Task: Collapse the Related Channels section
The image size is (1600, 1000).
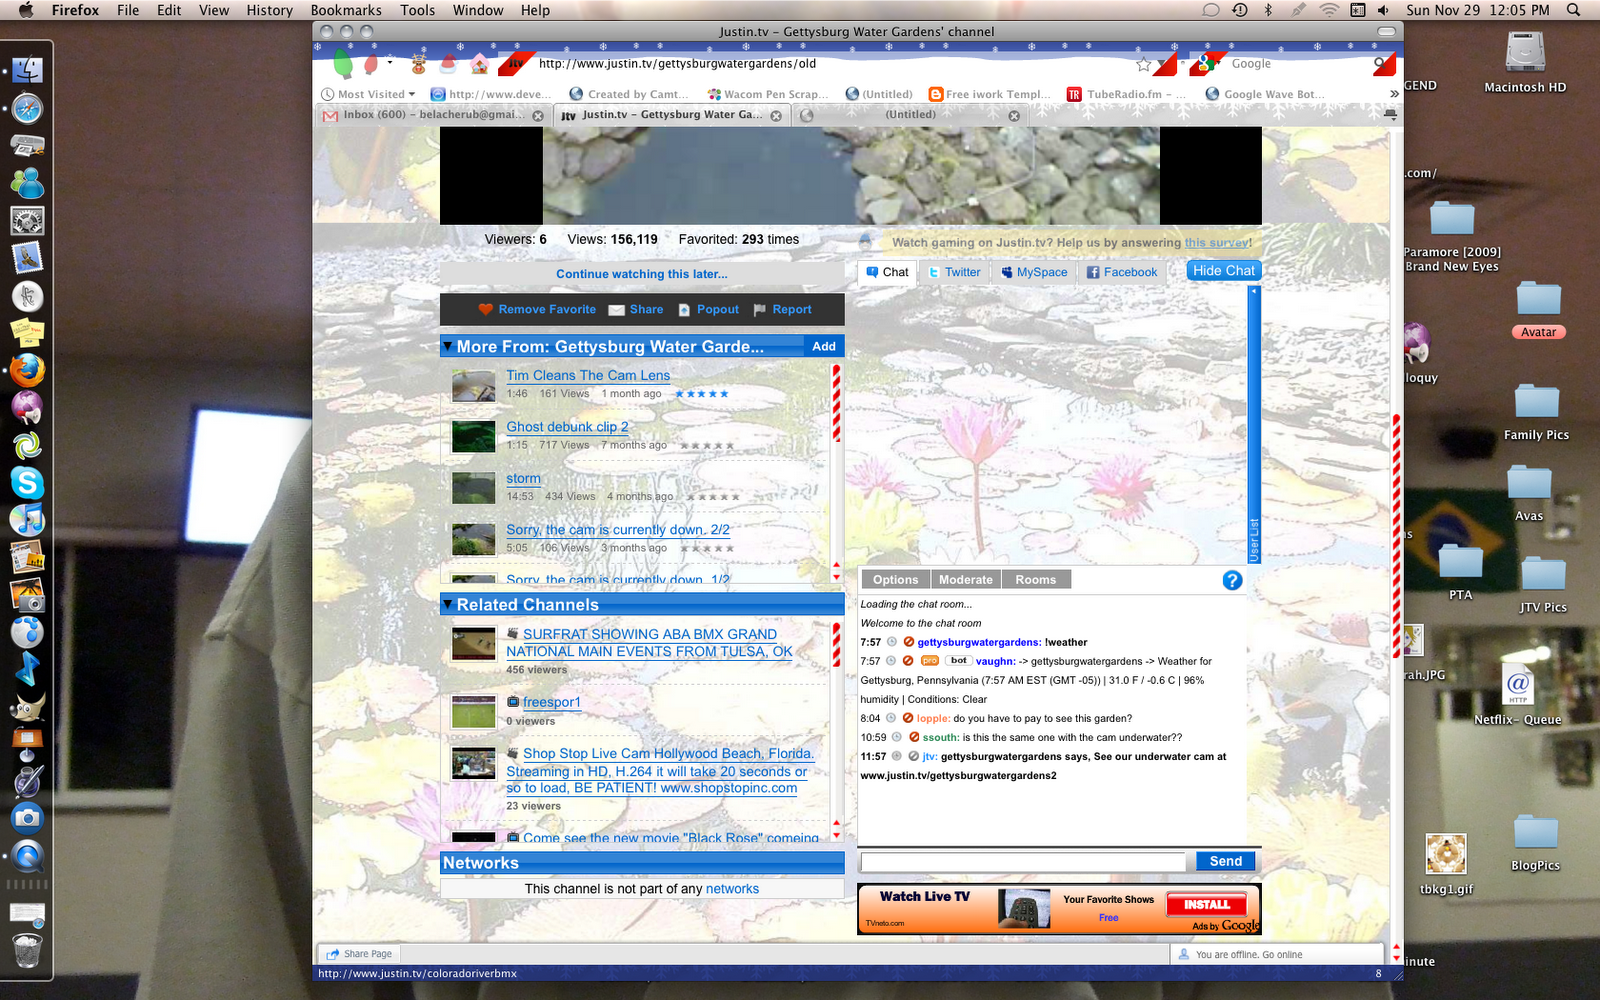Action: [x=448, y=605]
